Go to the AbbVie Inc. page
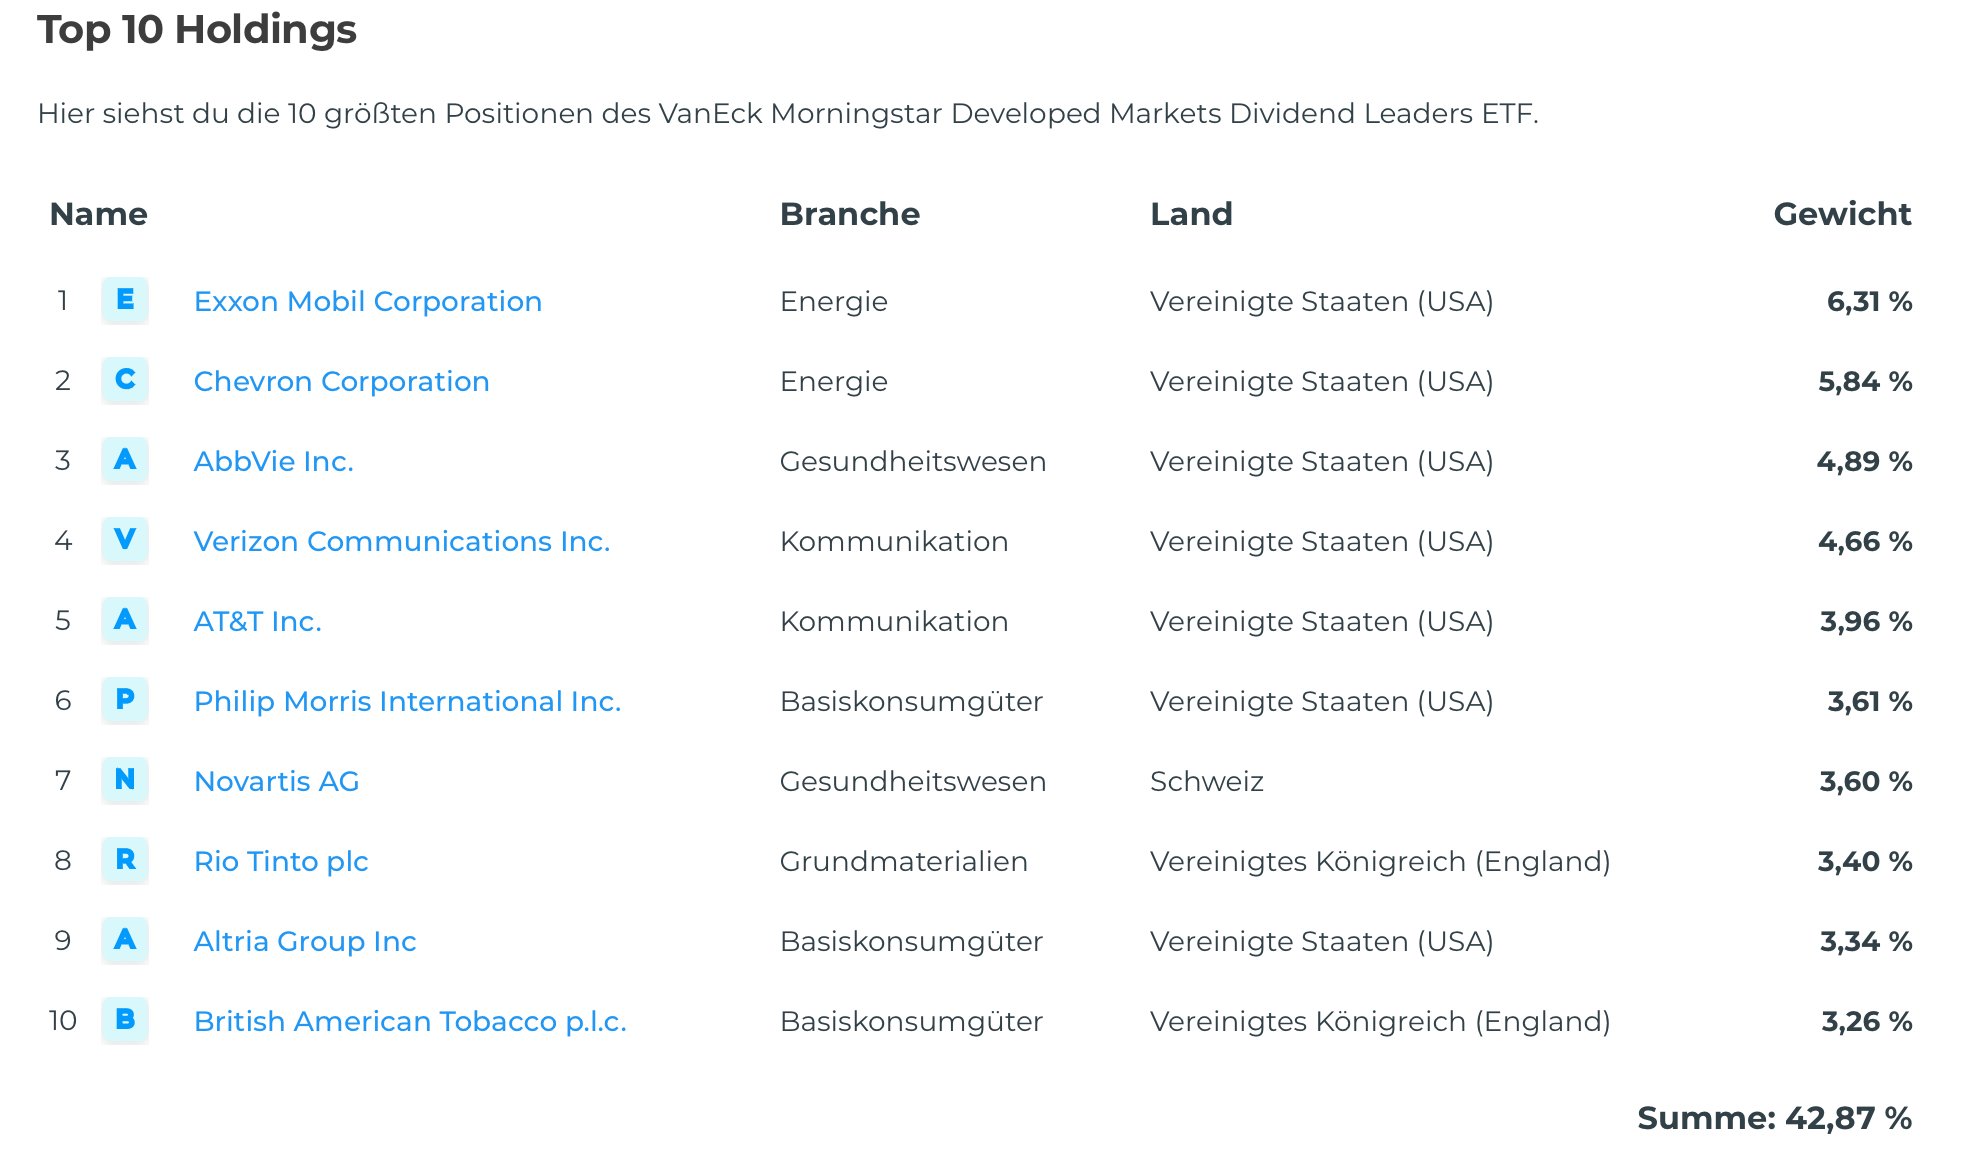 273,461
